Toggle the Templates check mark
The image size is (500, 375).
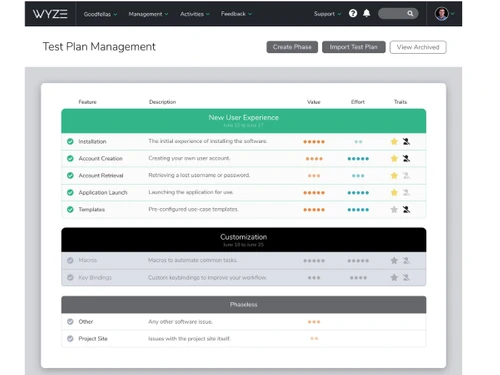(70, 209)
